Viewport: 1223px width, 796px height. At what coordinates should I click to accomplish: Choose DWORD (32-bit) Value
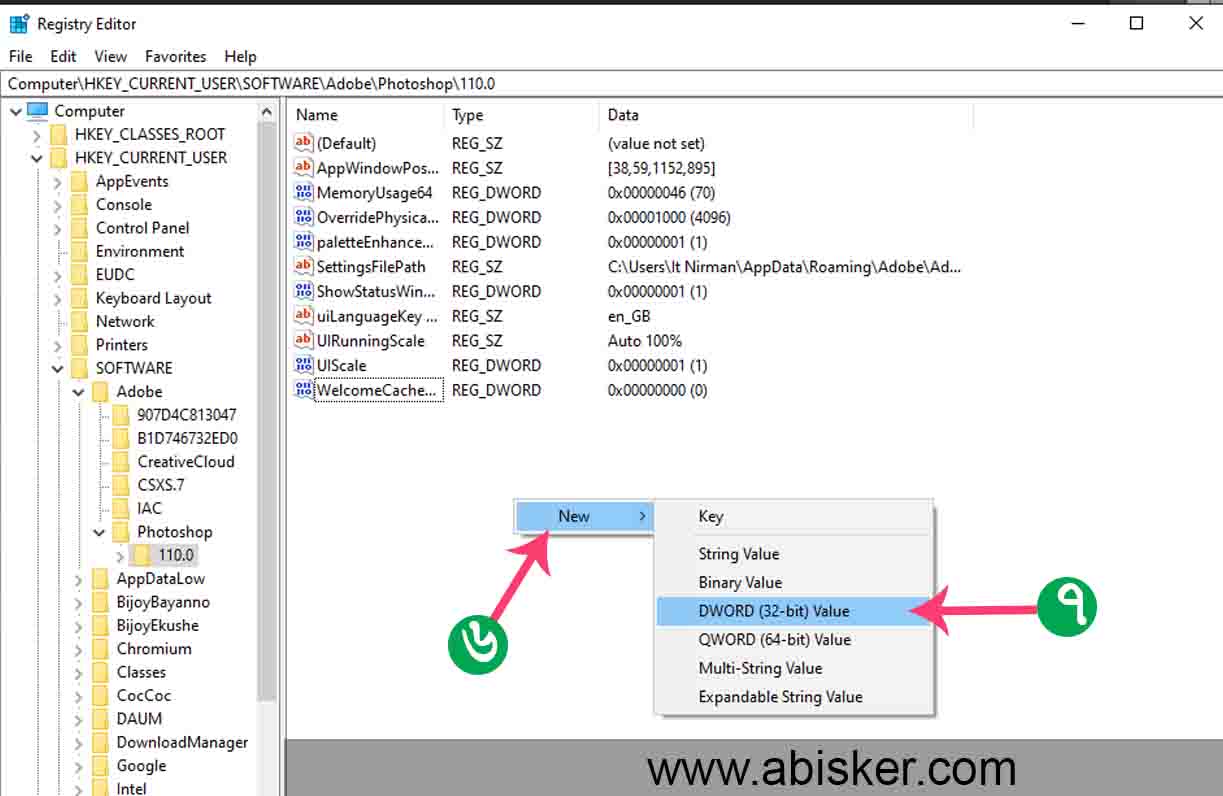tap(793, 611)
